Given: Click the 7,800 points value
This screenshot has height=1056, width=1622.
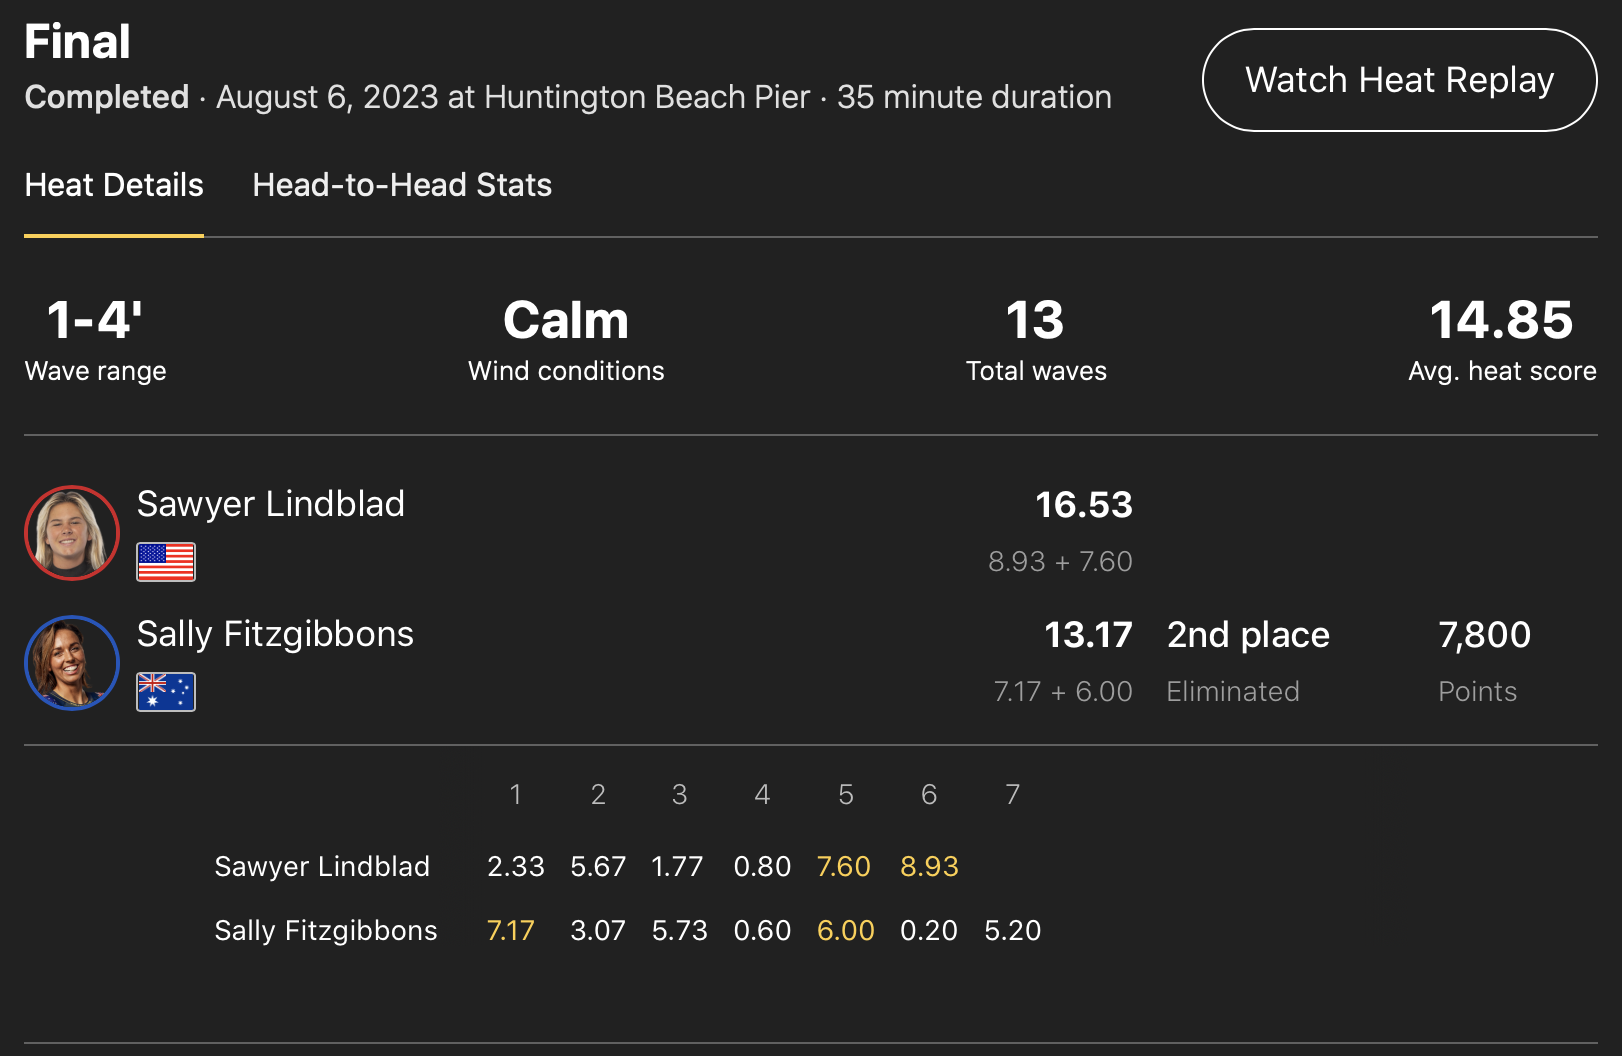Looking at the screenshot, I should coord(1484,635).
